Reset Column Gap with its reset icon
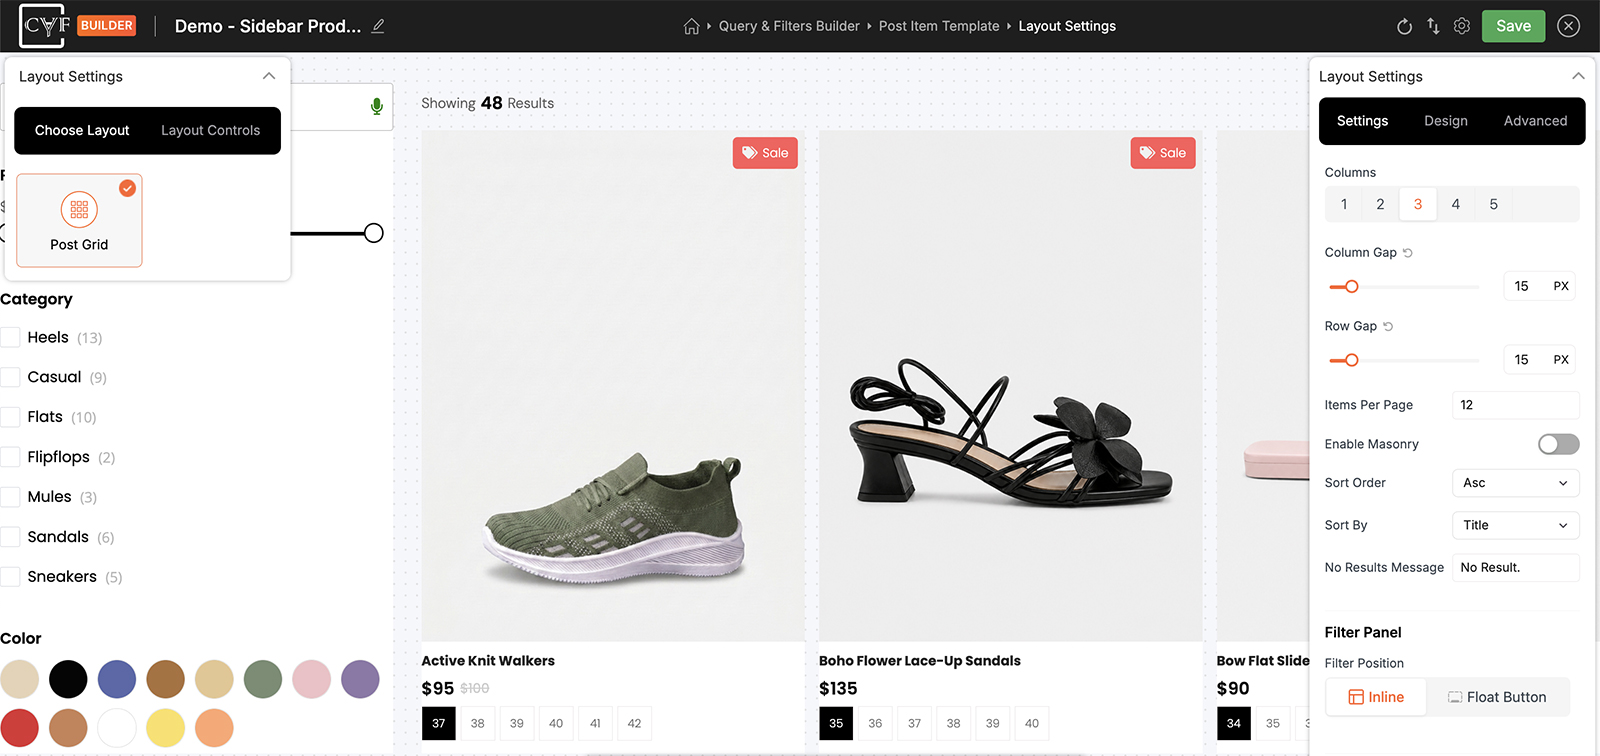Screen dimensions: 1600x756 click(x=1408, y=253)
